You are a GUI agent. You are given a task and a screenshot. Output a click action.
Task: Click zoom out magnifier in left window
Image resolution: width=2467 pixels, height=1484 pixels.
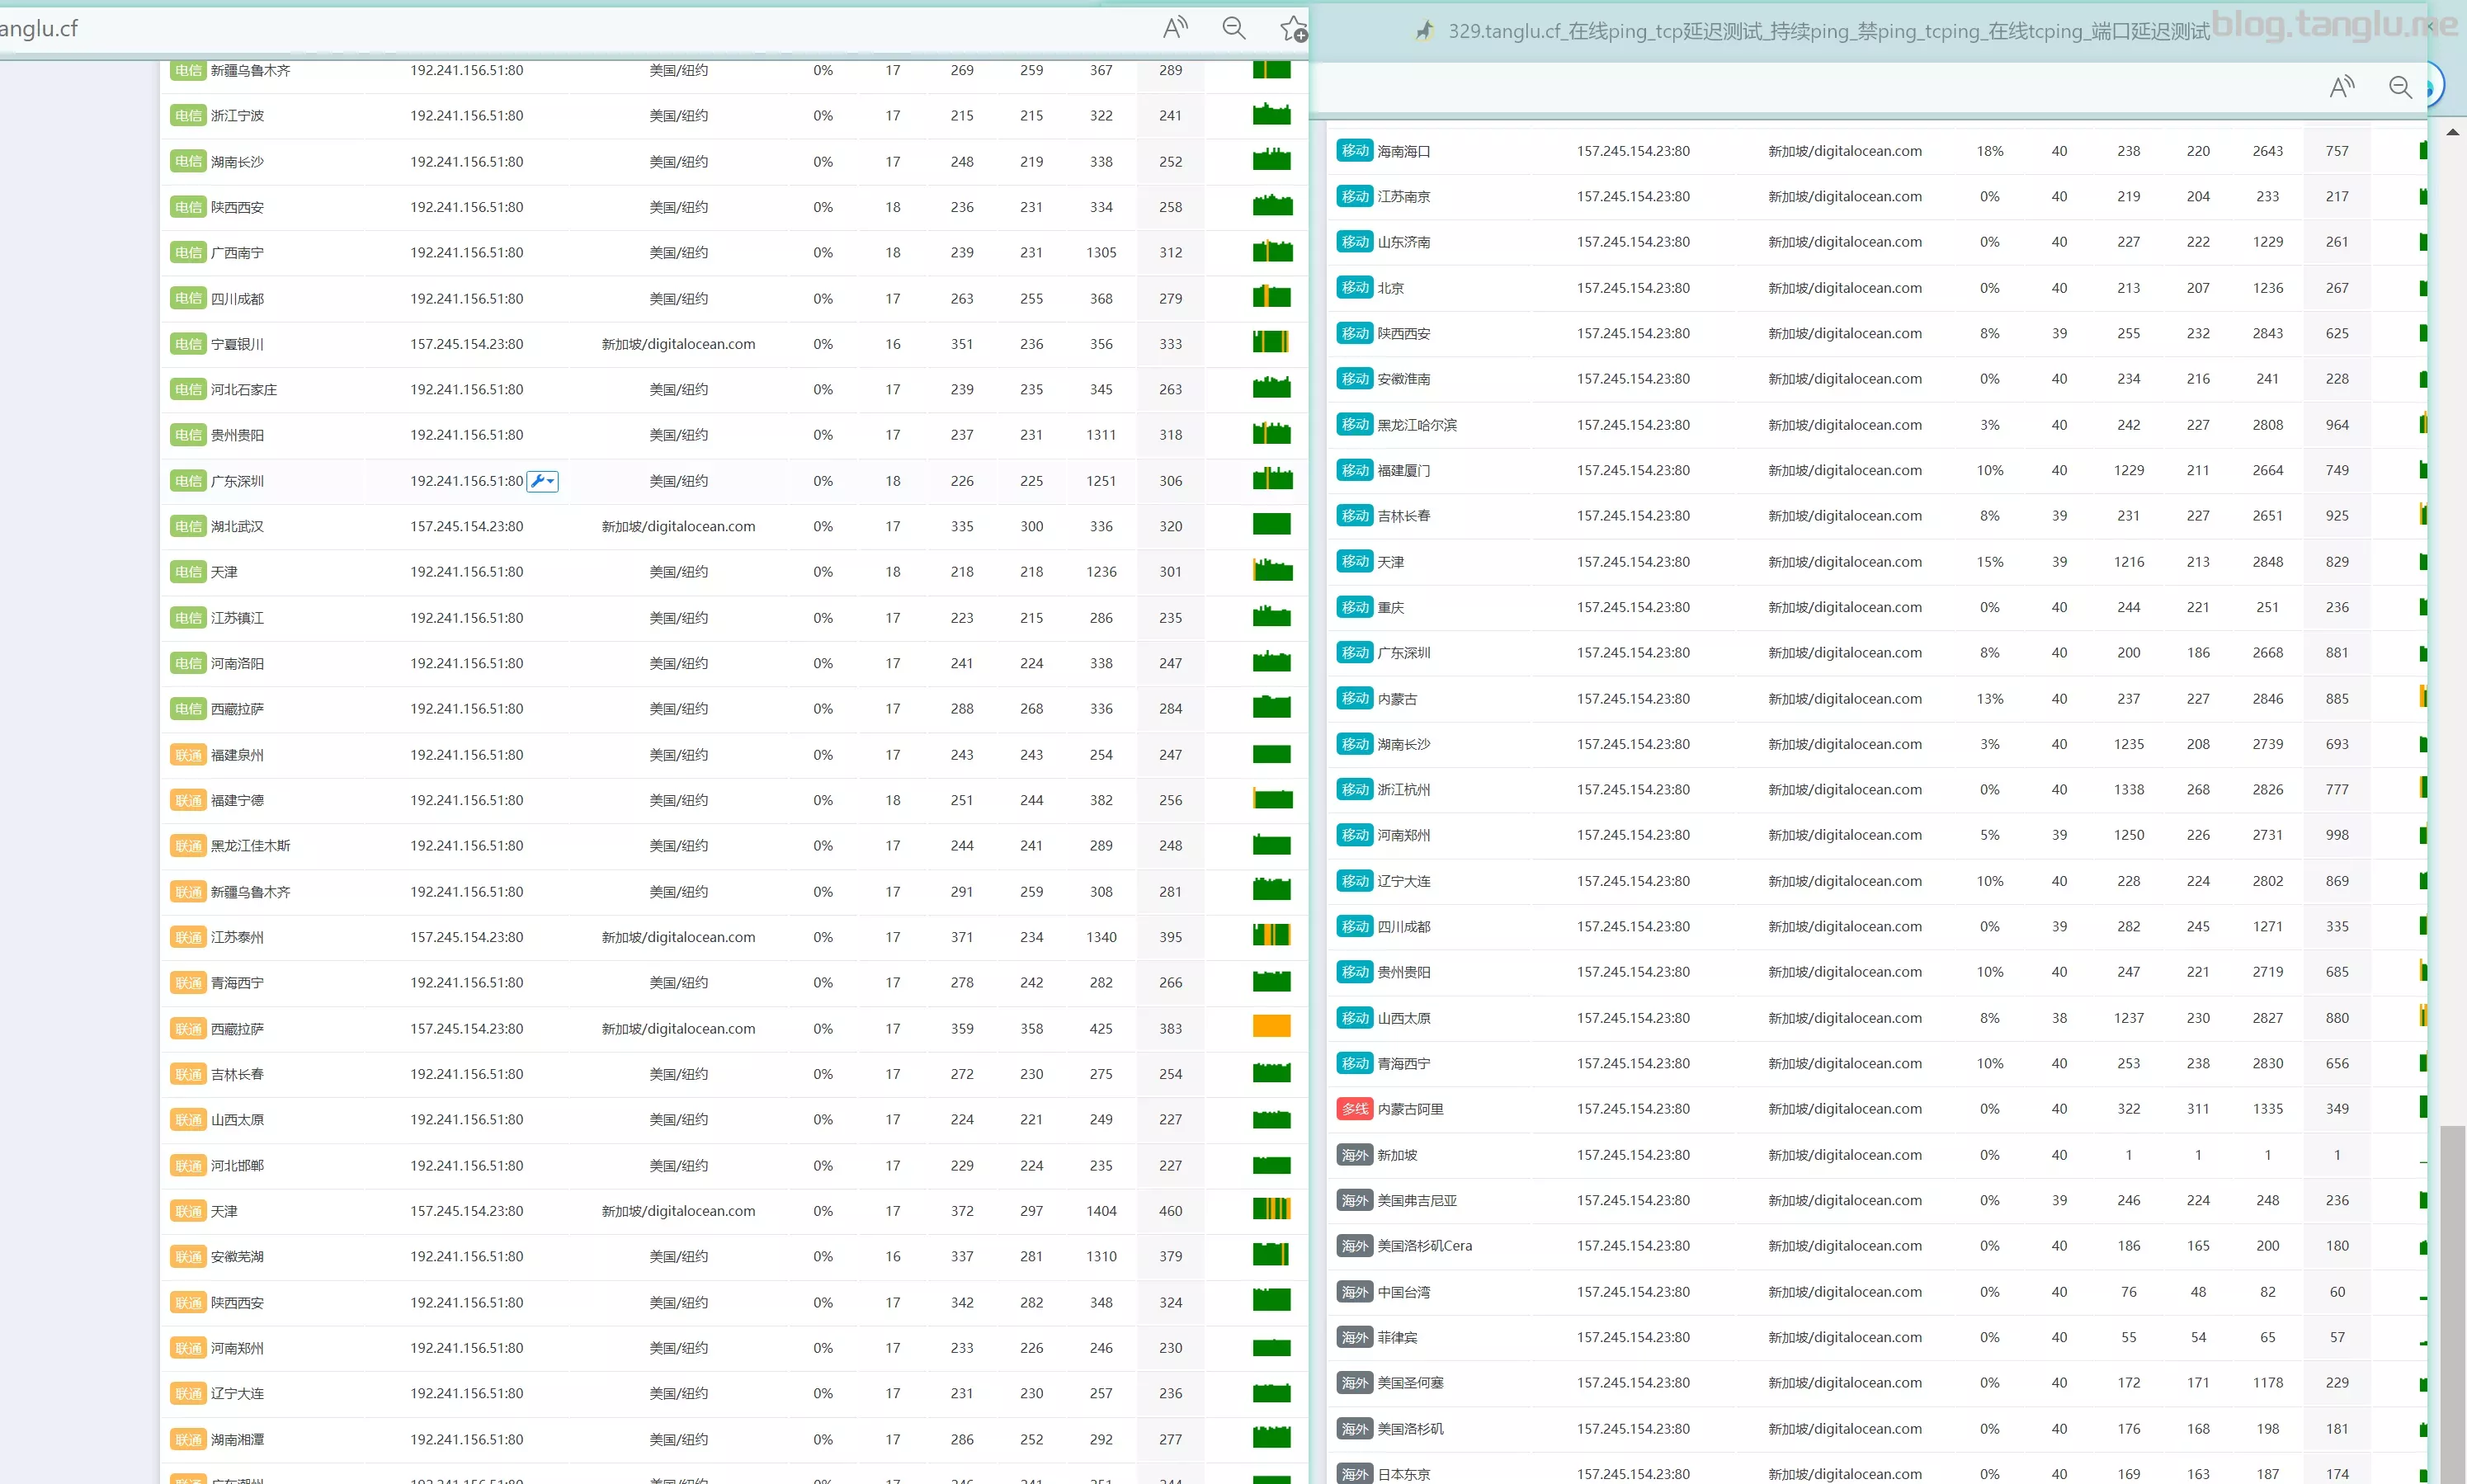point(1234,28)
